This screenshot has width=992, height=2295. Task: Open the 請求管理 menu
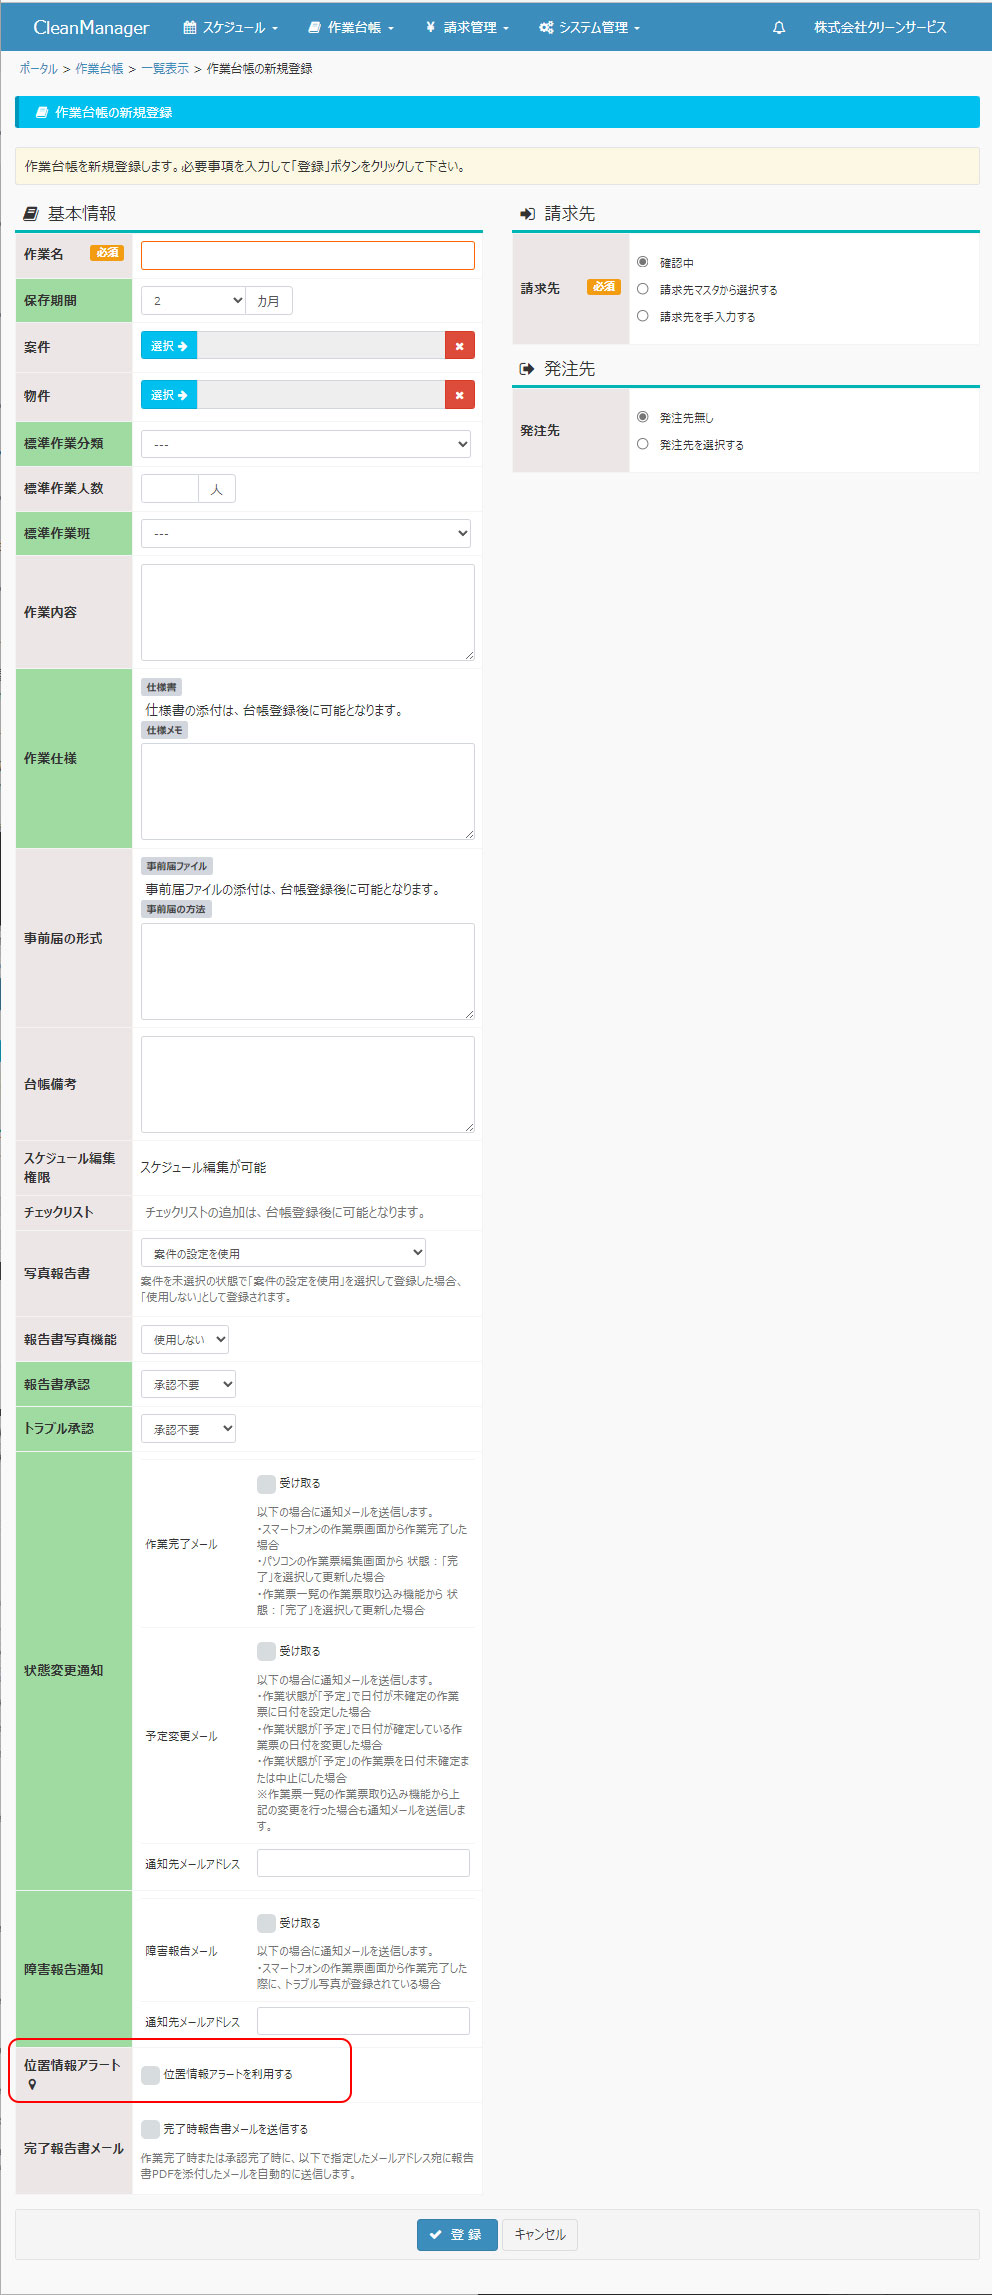click(467, 28)
